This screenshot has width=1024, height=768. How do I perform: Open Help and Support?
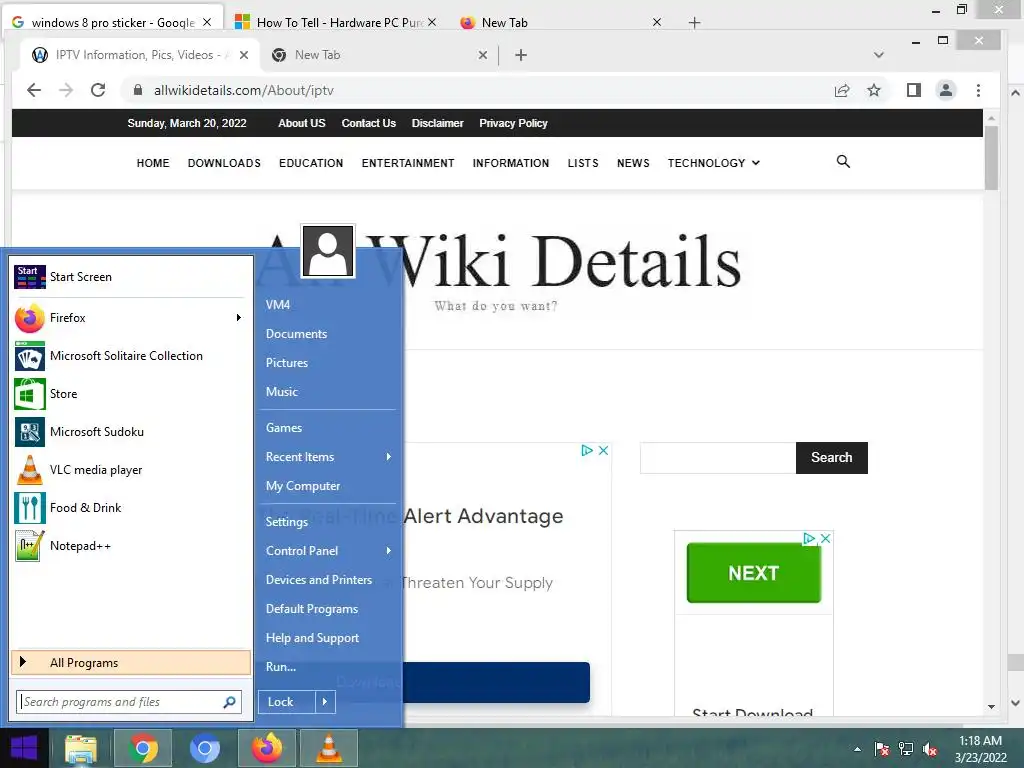[x=312, y=638]
